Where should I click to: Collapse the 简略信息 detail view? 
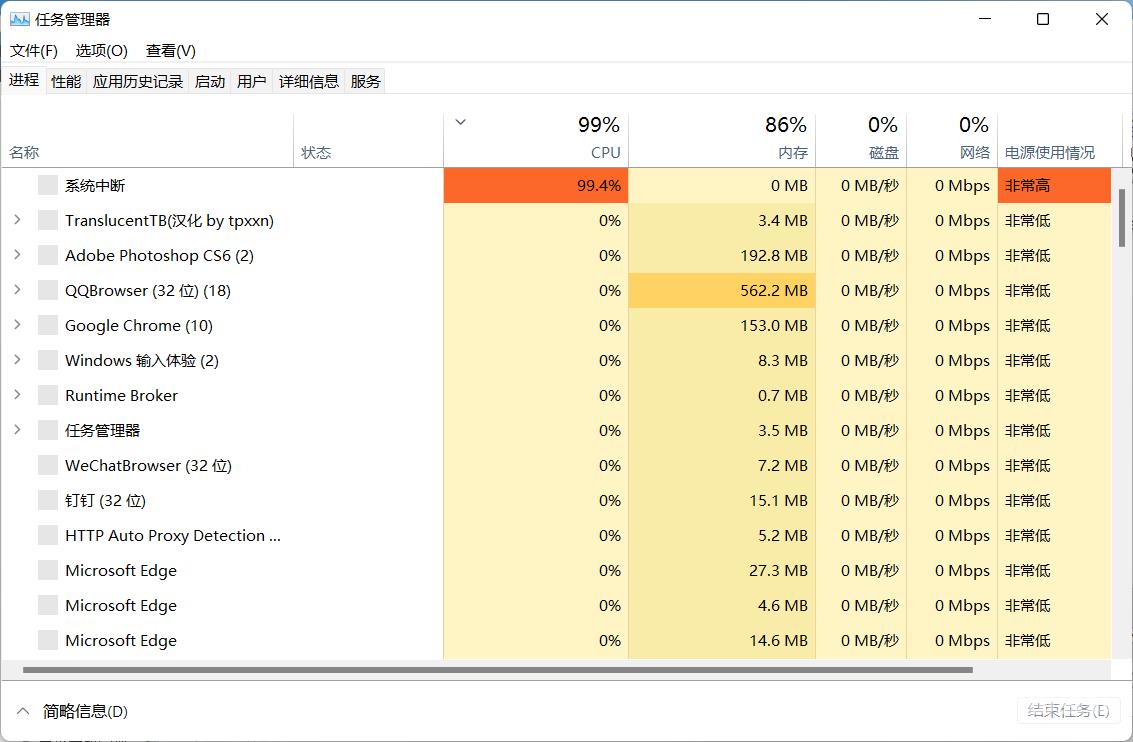24,711
